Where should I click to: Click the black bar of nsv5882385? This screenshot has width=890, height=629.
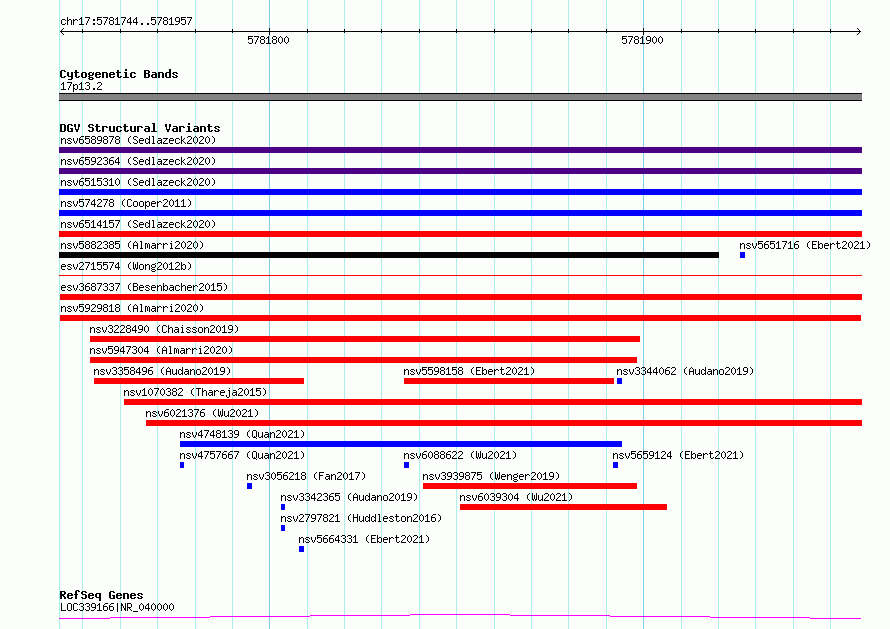coord(389,255)
